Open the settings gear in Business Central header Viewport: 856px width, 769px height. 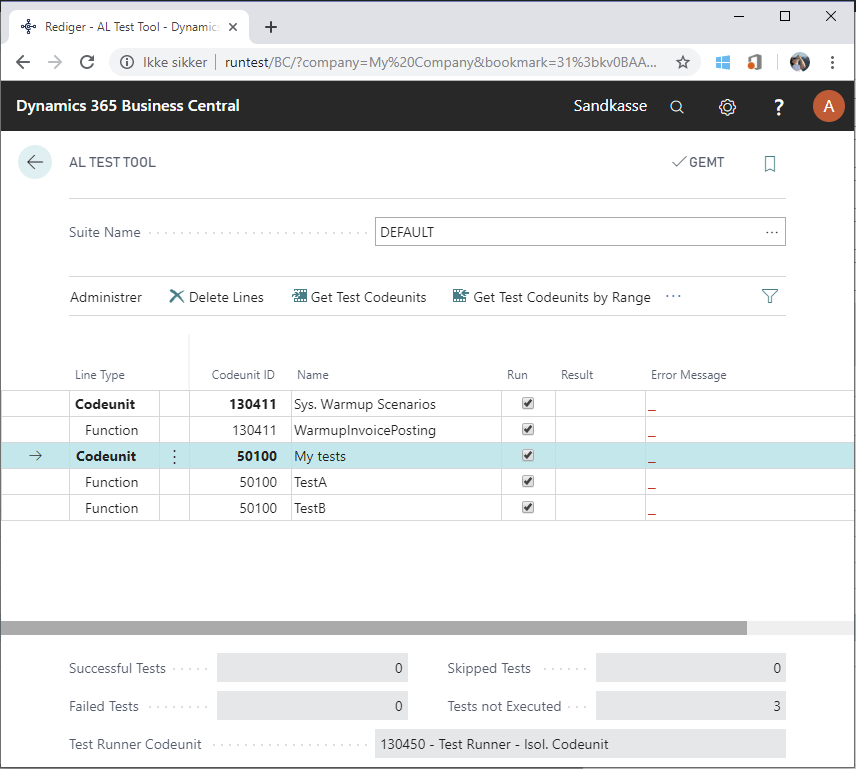click(727, 106)
